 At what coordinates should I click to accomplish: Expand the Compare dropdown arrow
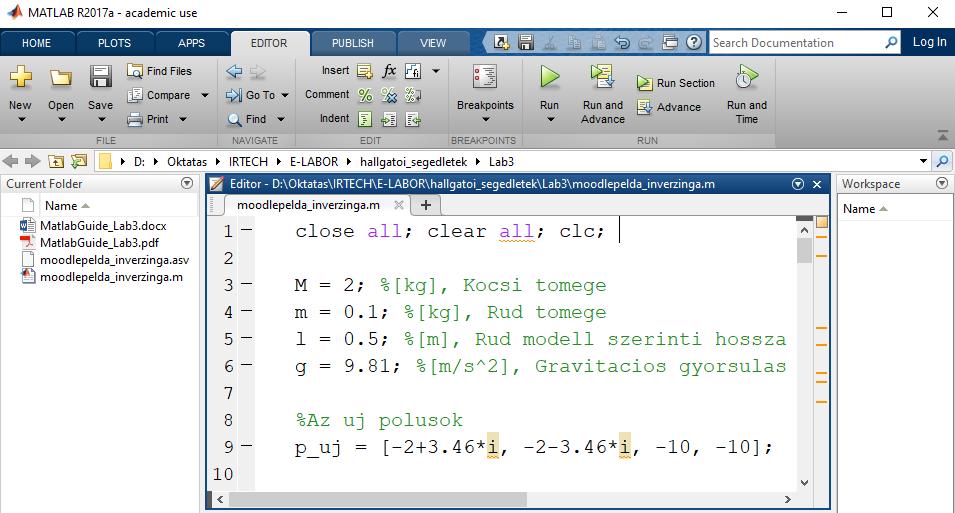[205, 95]
